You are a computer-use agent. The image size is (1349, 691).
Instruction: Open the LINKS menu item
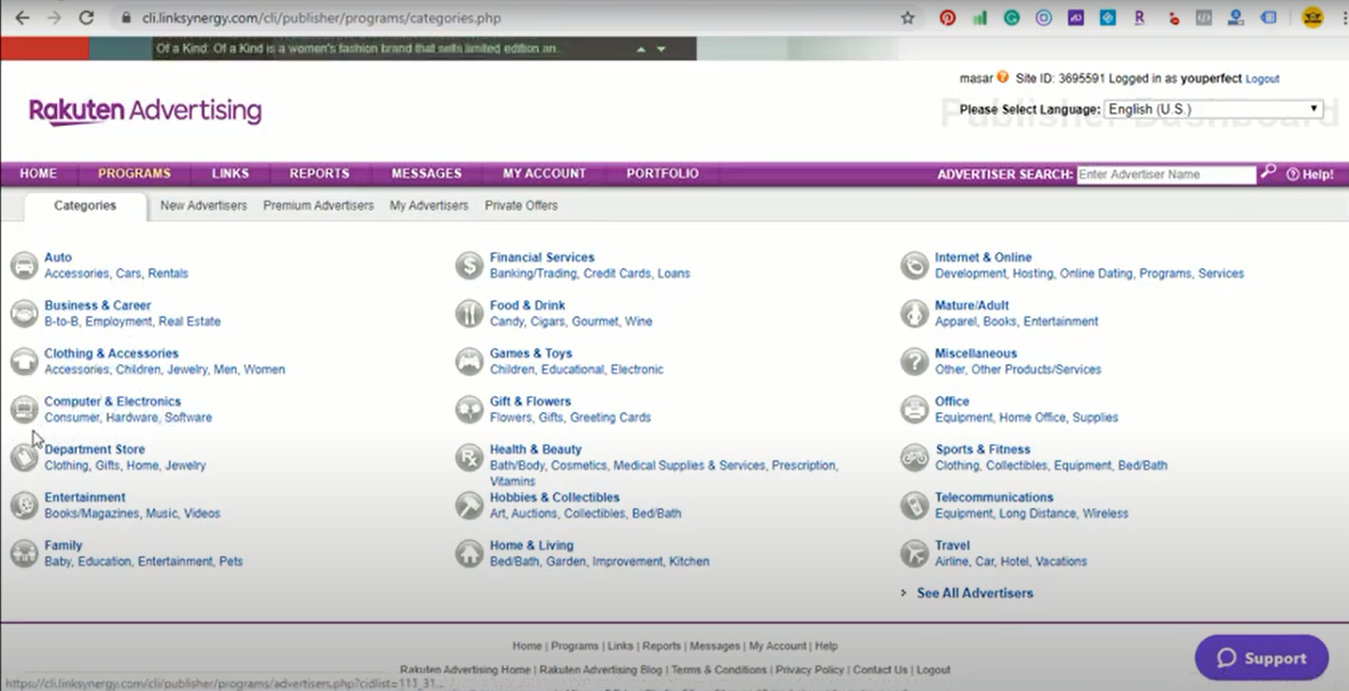pyautogui.click(x=230, y=173)
